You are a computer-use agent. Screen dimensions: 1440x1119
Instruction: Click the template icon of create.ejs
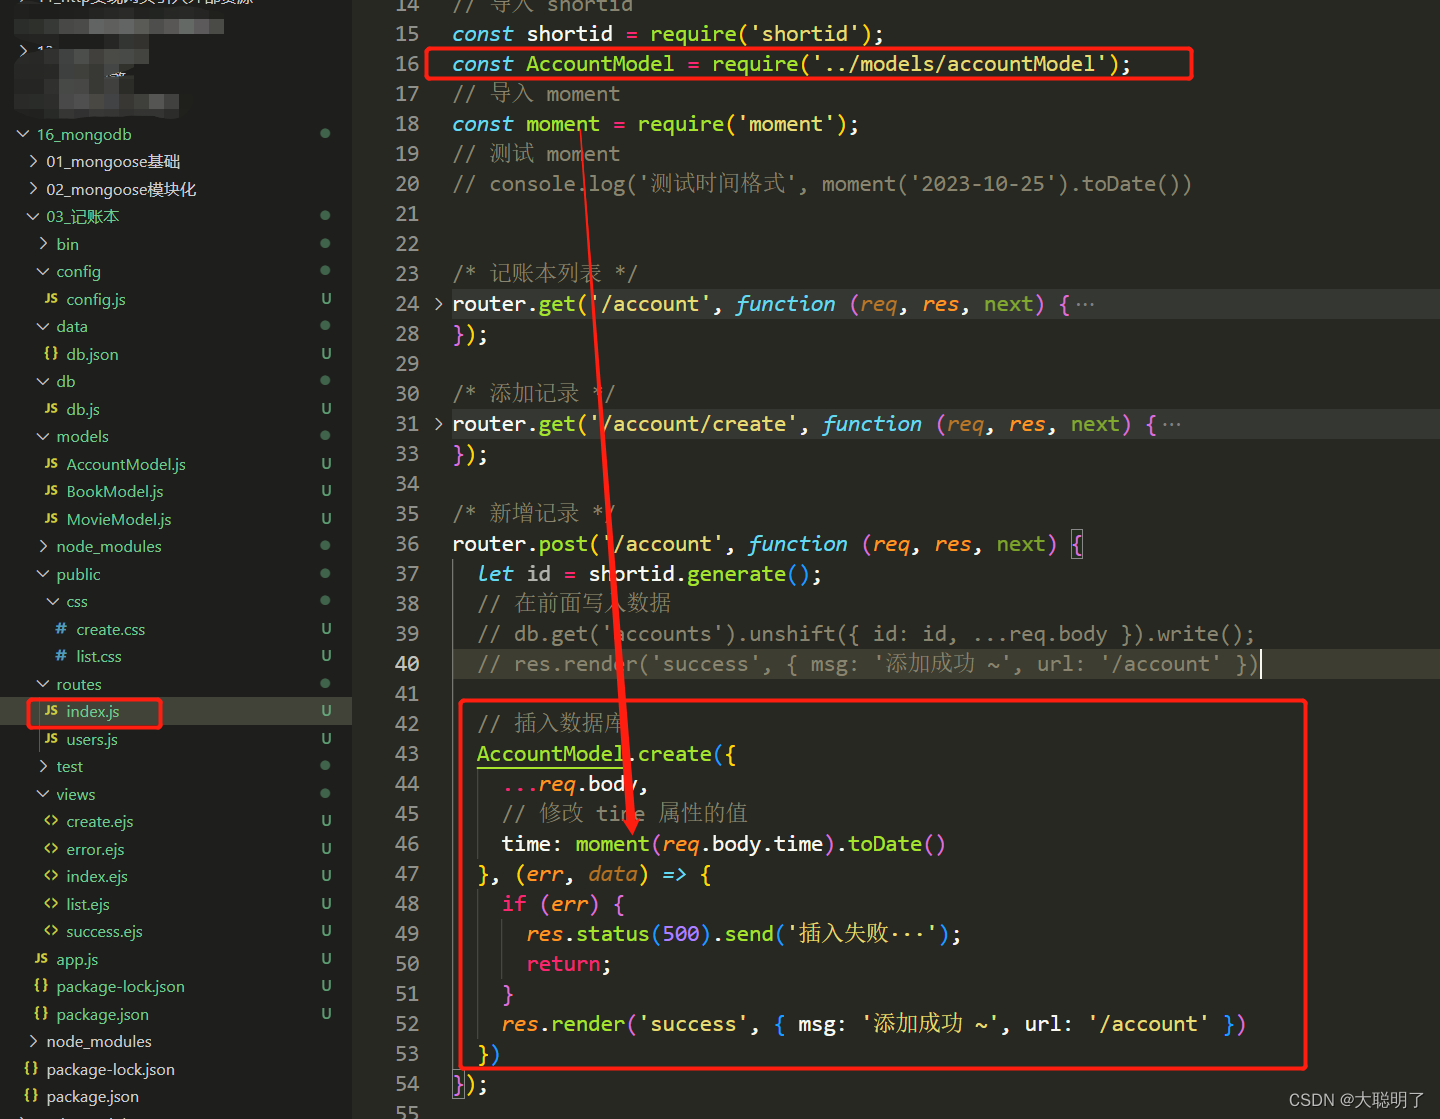coord(51,821)
